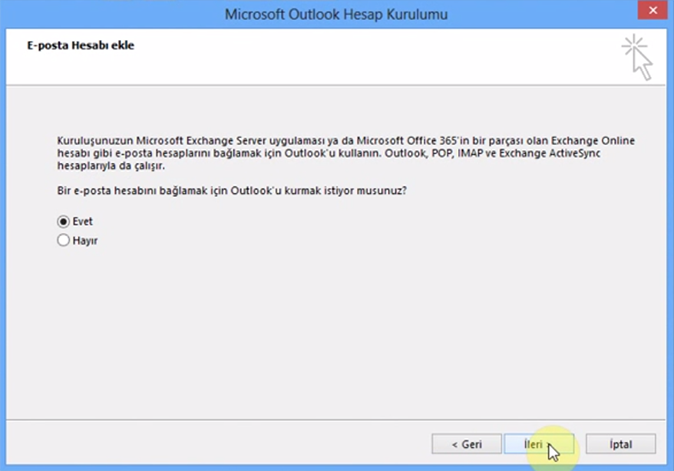Click the 'E-posta Hesabı ekle' heading
Screen dimensions: 674x471
[x=80, y=46]
